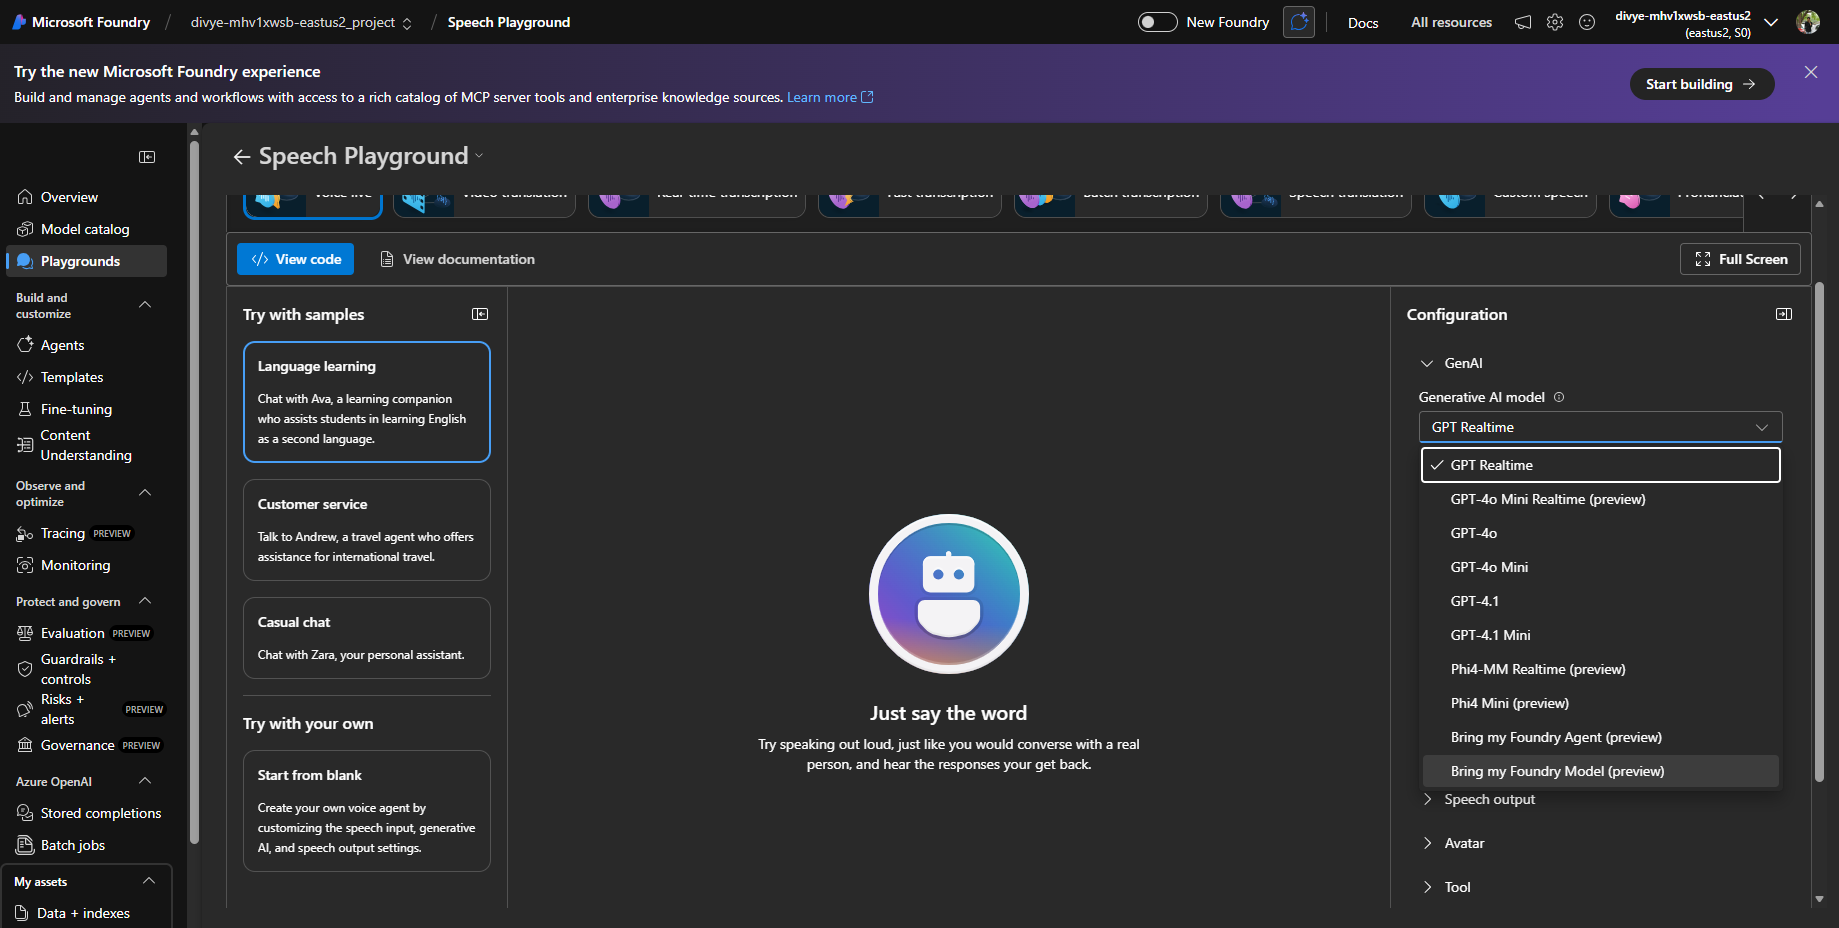
Task: Collapse the Build and customize section
Action: click(x=145, y=305)
